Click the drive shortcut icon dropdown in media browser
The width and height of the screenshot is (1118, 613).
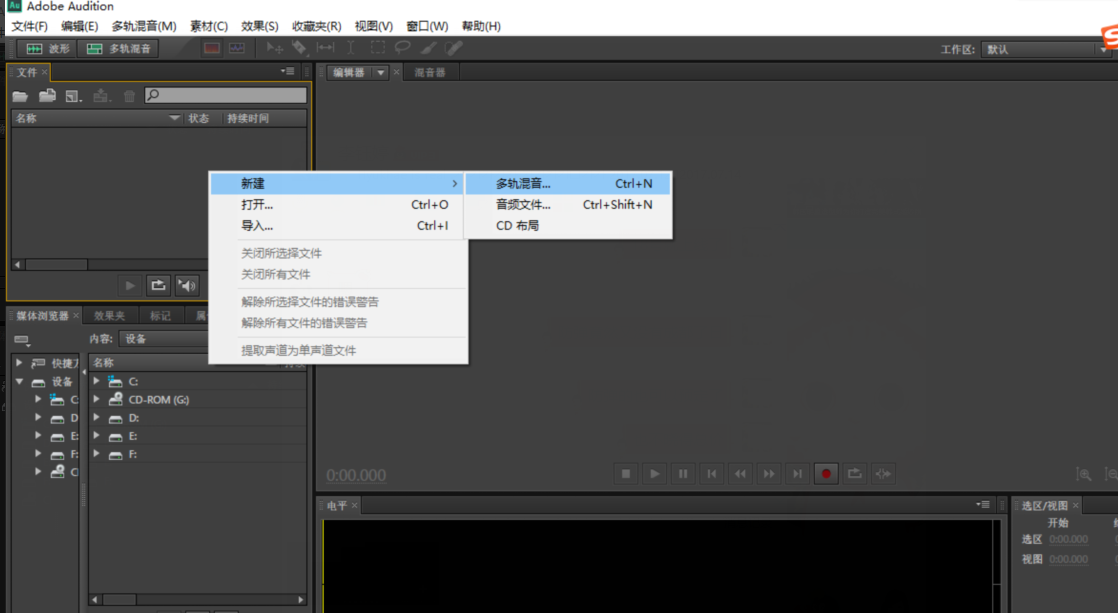pyautogui.click(x=22, y=340)
